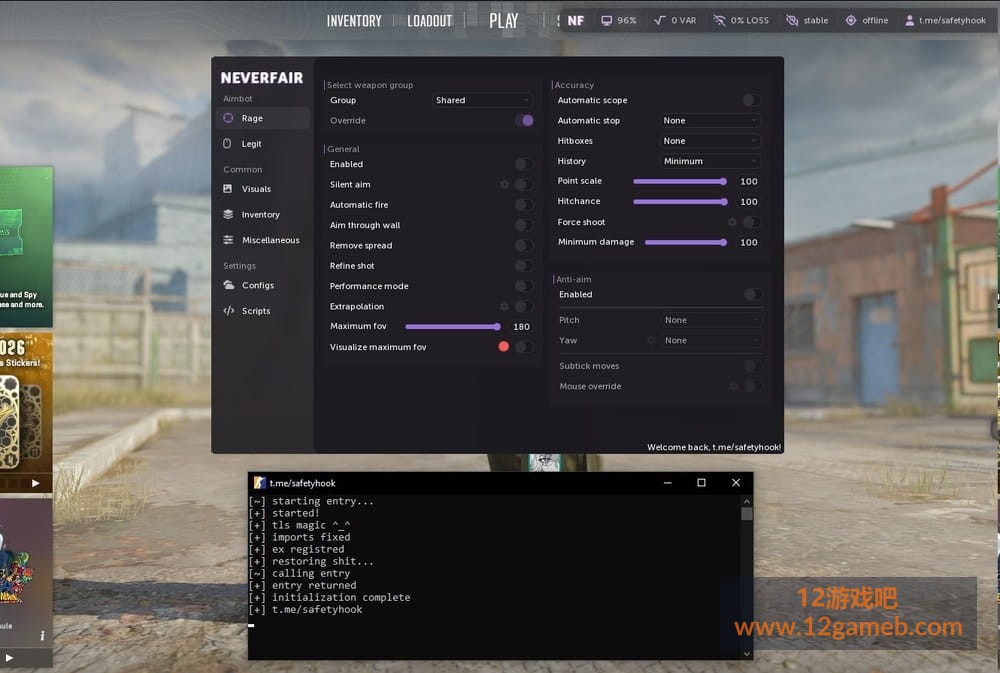Enable Remove spread switch
The image size is (1000, 673).
tap(524, 246)
